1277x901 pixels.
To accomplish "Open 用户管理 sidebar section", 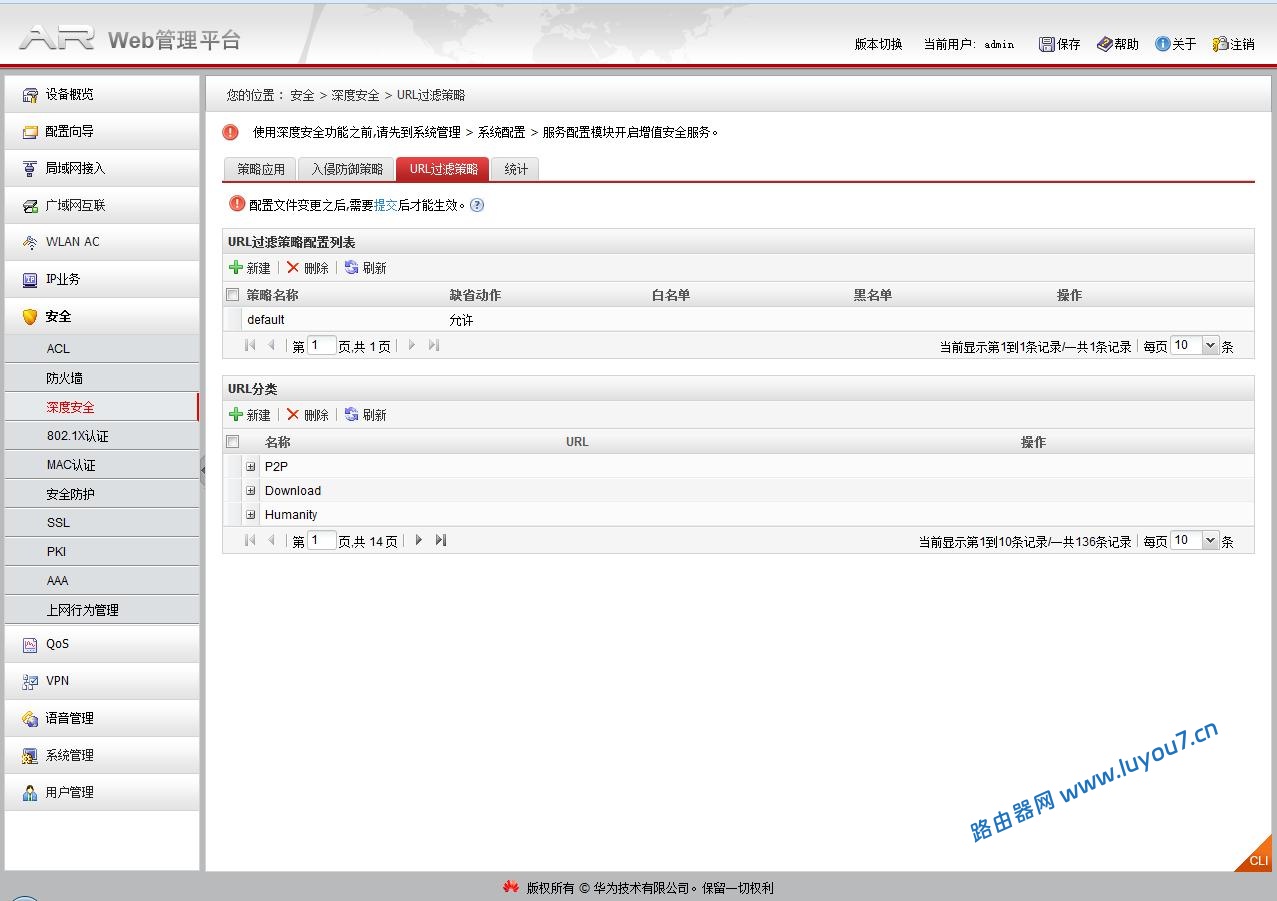I will pos(101,792).
